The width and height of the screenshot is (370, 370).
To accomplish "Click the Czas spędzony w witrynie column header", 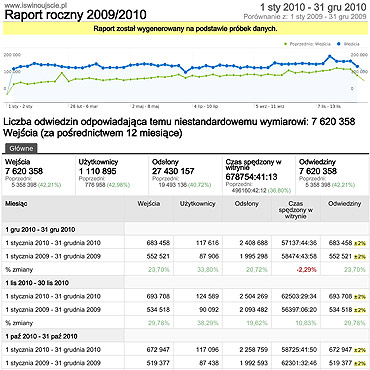I will pyautogui.click(x=296, y=209).
